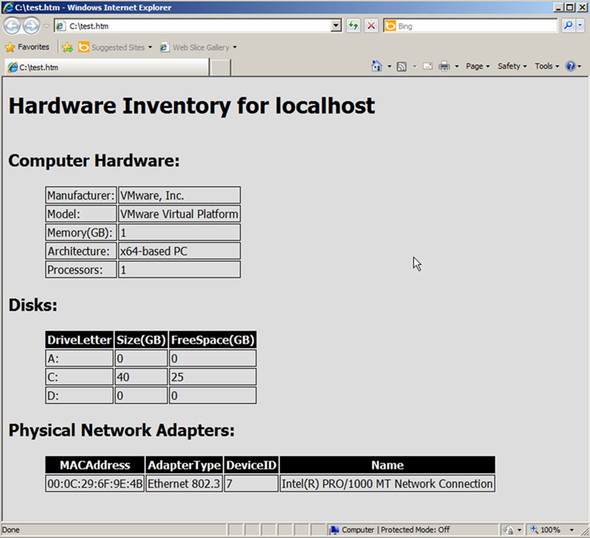Click the search magnifier button
Viewport: 590px width, 538px height.
click(x=568, y=26)
